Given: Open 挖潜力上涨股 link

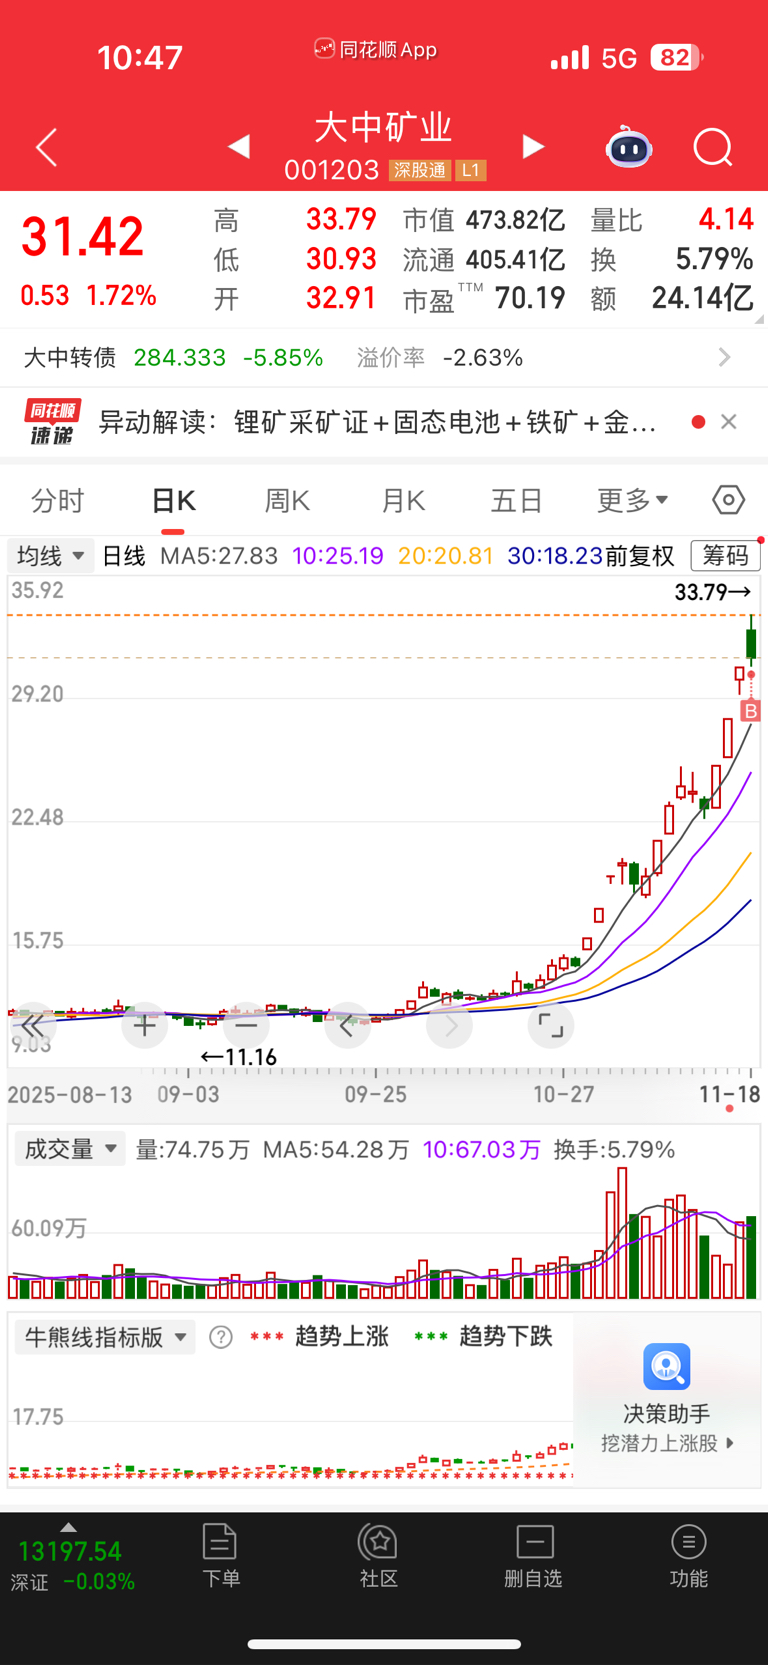Looking at the screenshot, I should [x=667, y=1443].
